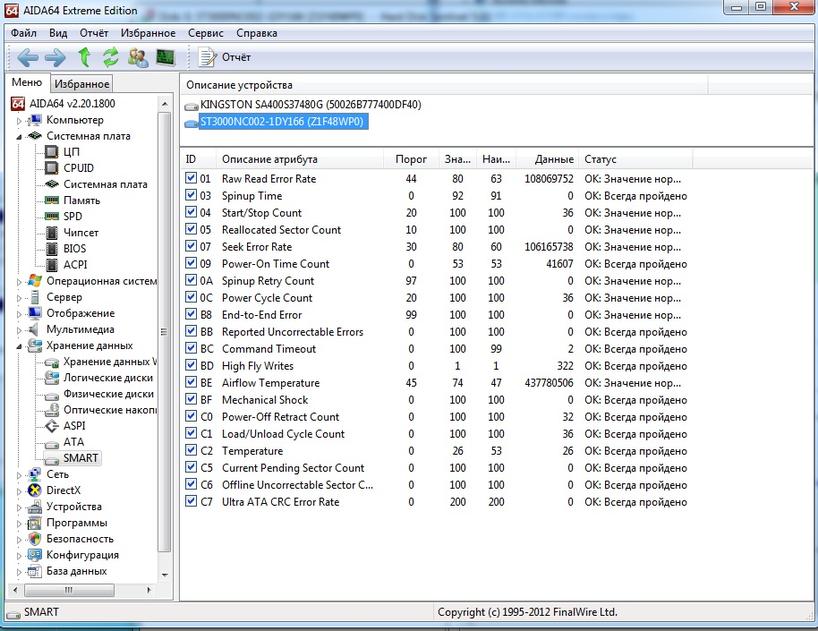Switch to the Меню tab
Viewport: 818px width, 631px height.
click(x=27, y=82)
